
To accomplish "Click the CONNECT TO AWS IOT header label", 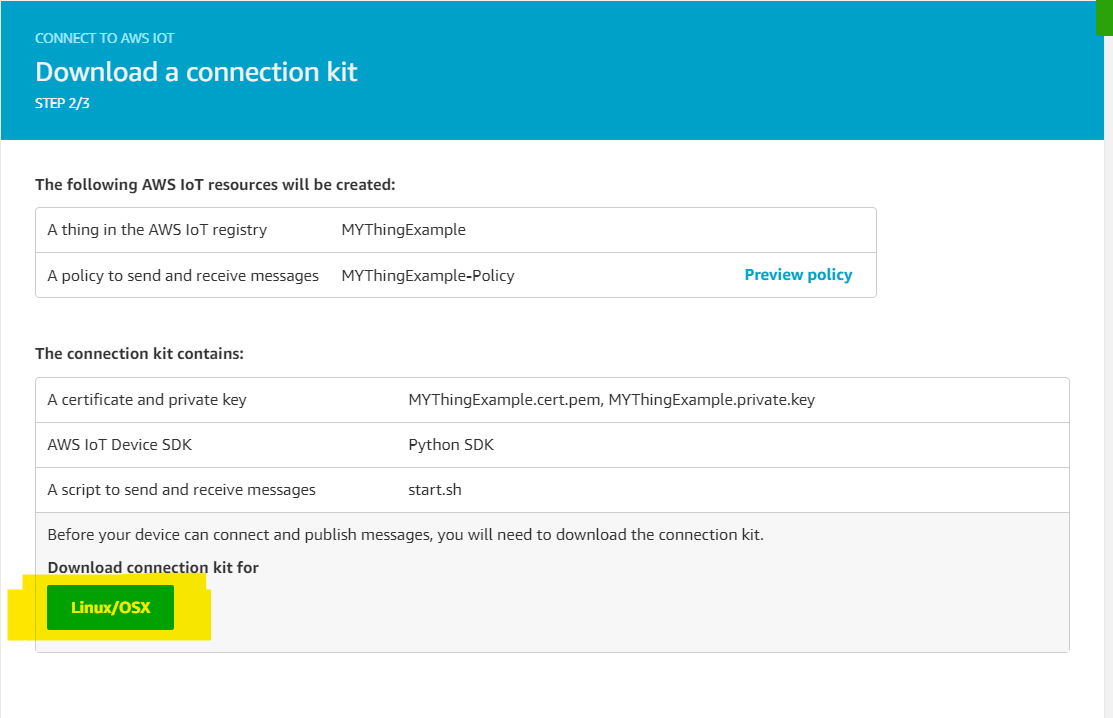I will click(105, 38).
